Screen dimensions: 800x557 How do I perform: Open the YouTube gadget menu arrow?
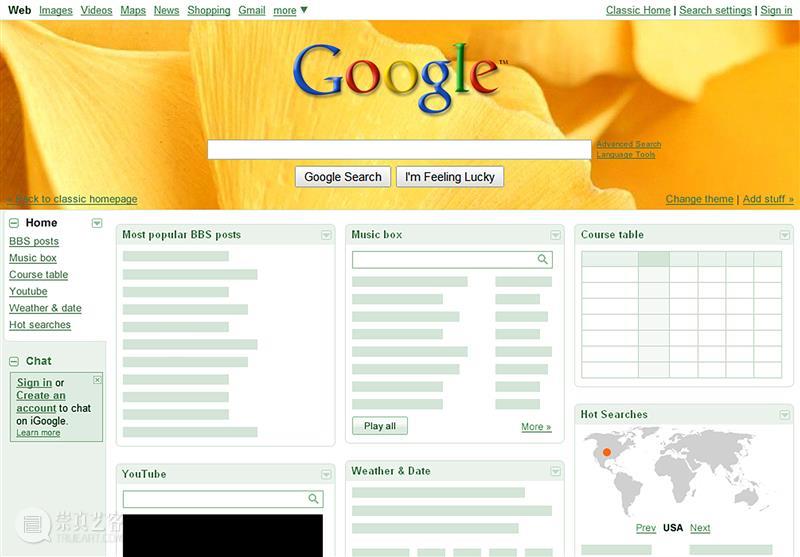click(x=326, y=475)
